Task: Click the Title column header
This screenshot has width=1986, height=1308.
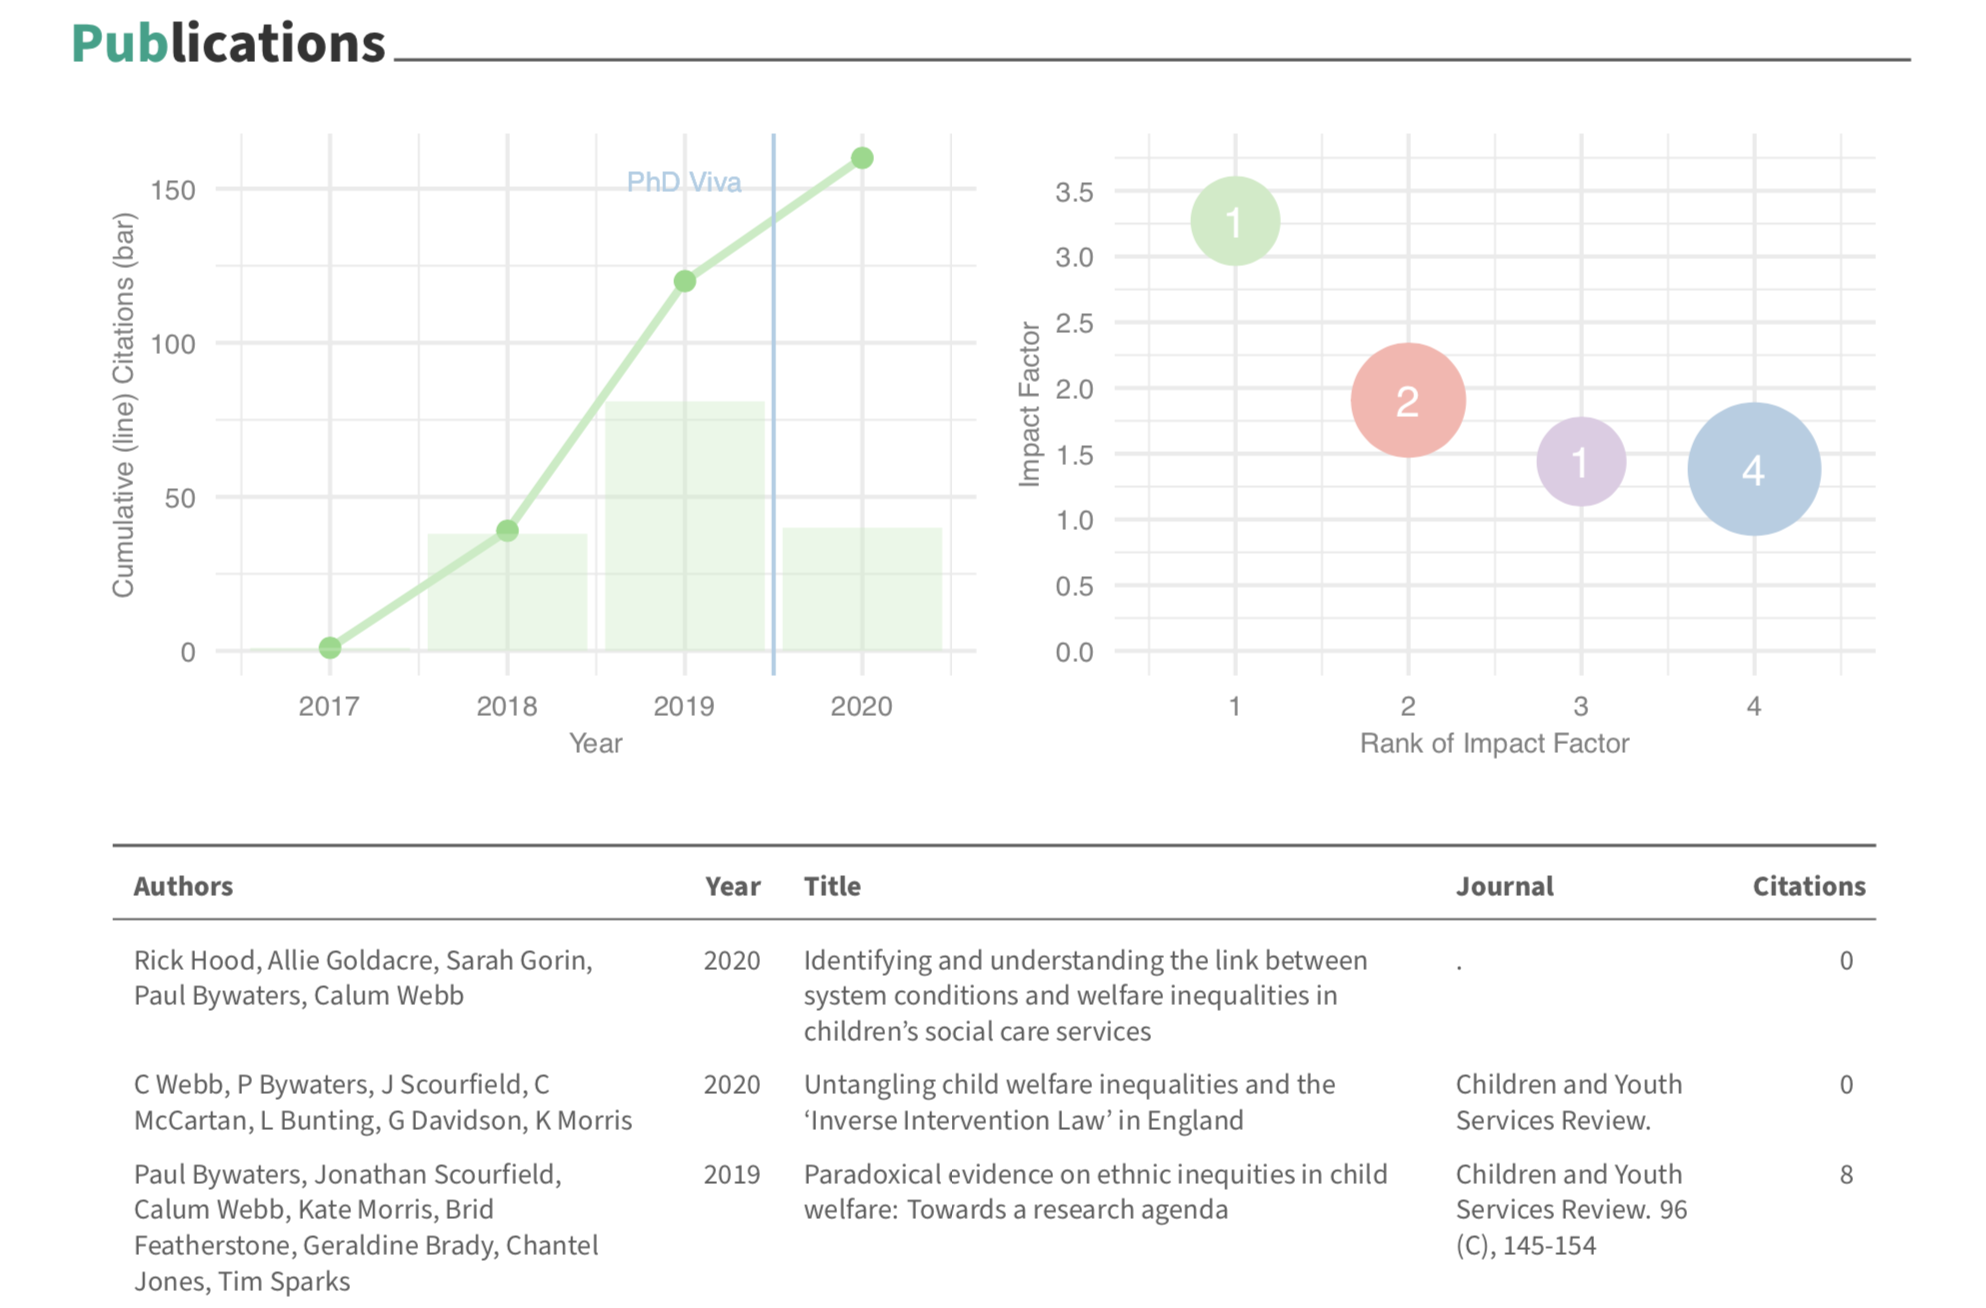Action: pos(832,886)
